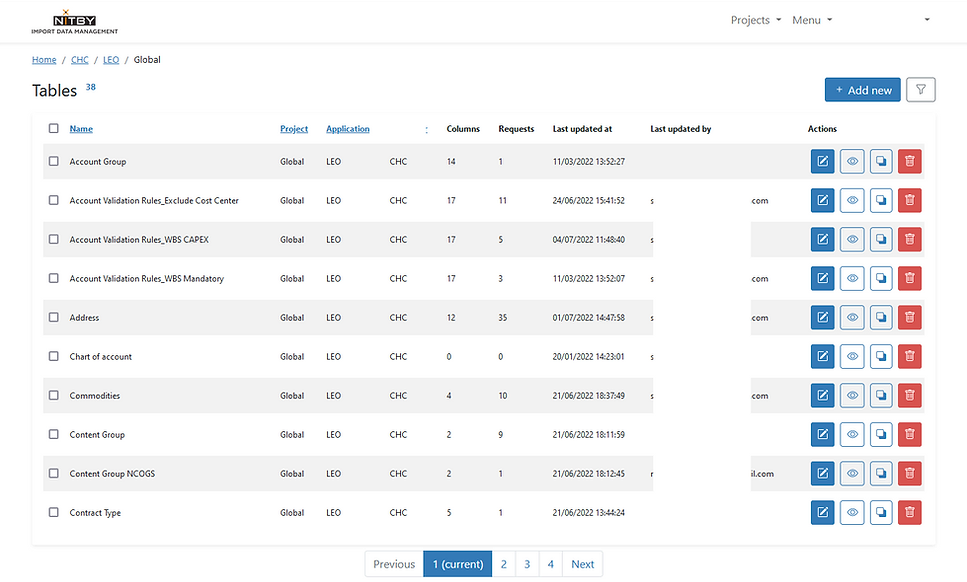Duplicate the Contract Type table
The height and width of the screenshot is (582, 967).
(x=881, y=512)
